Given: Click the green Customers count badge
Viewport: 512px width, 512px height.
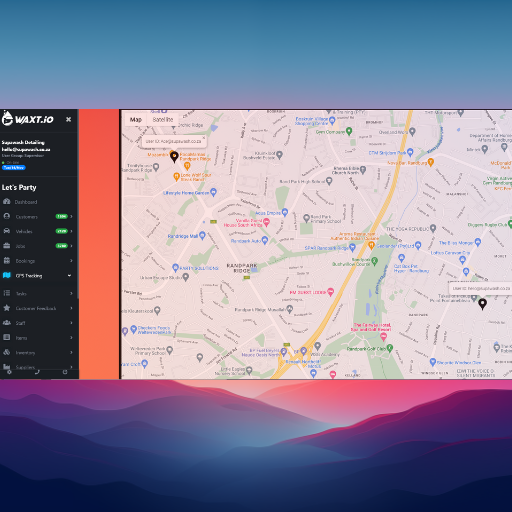Looking at the screenshot, I should (62, 217).
